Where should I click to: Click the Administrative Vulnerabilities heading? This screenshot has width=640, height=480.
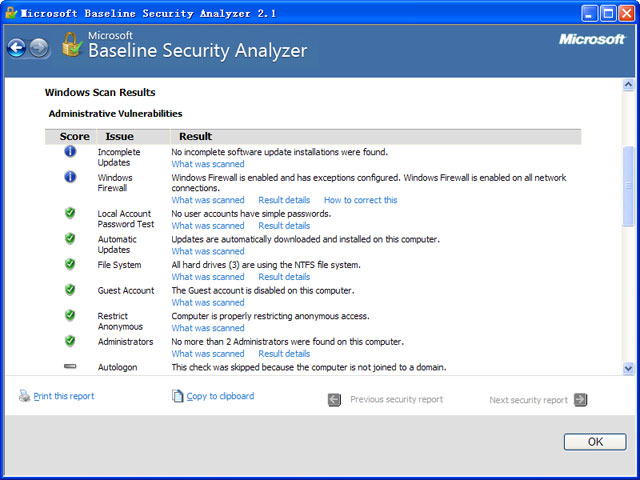tap(115, 113)
